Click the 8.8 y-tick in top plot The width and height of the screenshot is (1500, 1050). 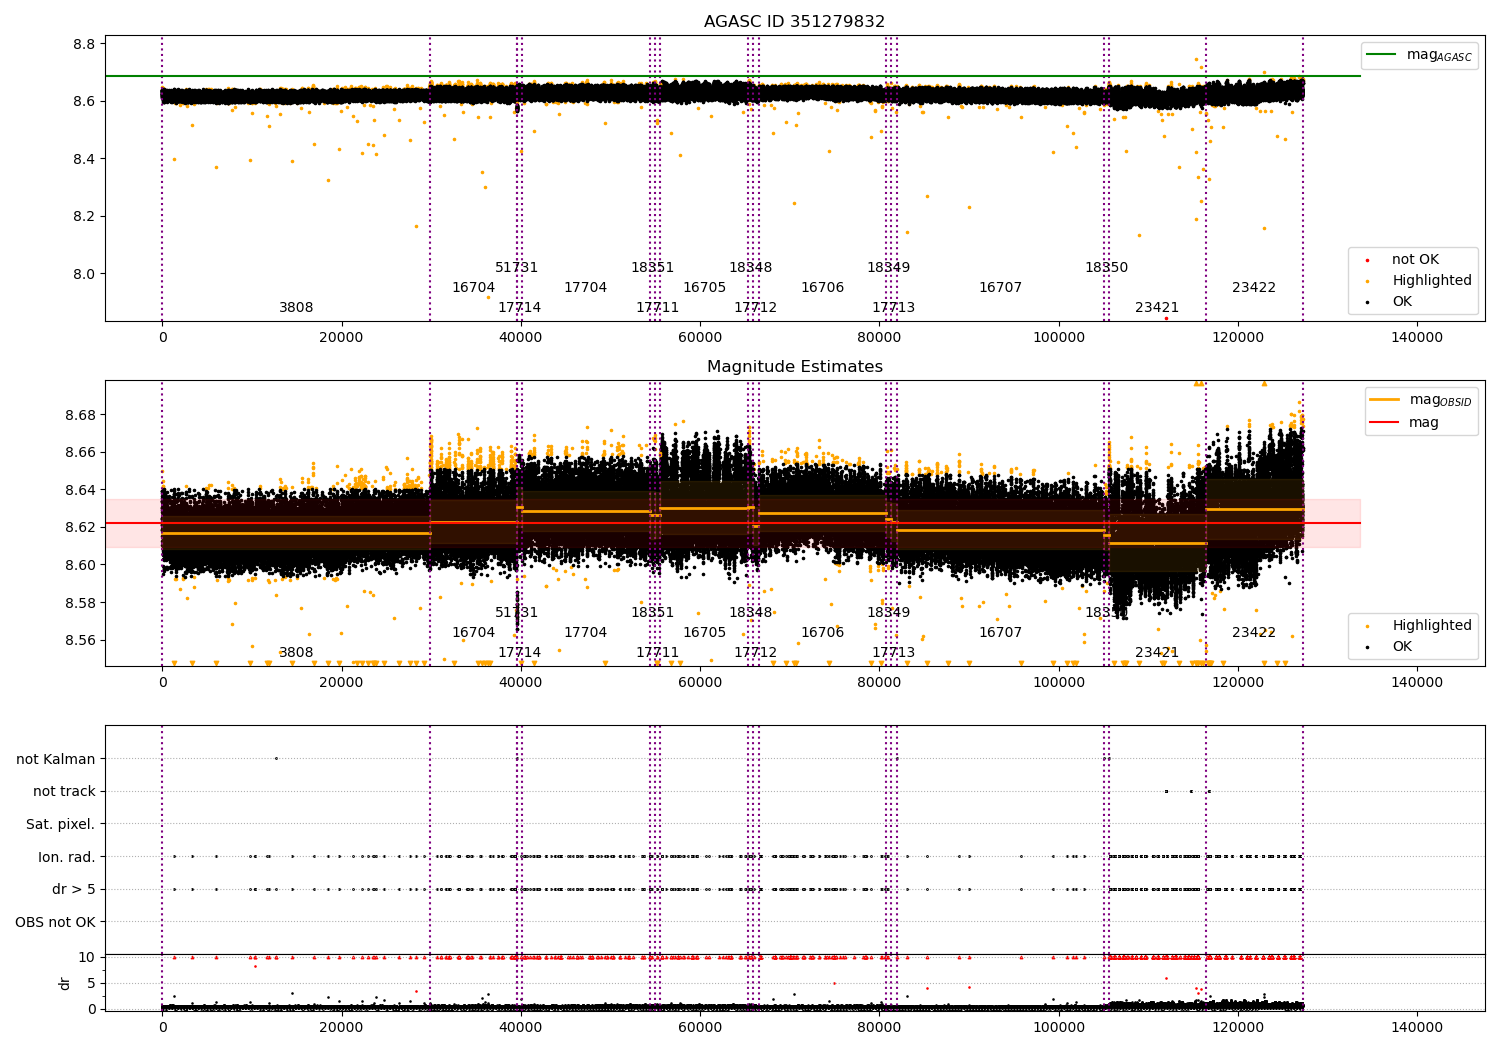(x=84, y=44)
